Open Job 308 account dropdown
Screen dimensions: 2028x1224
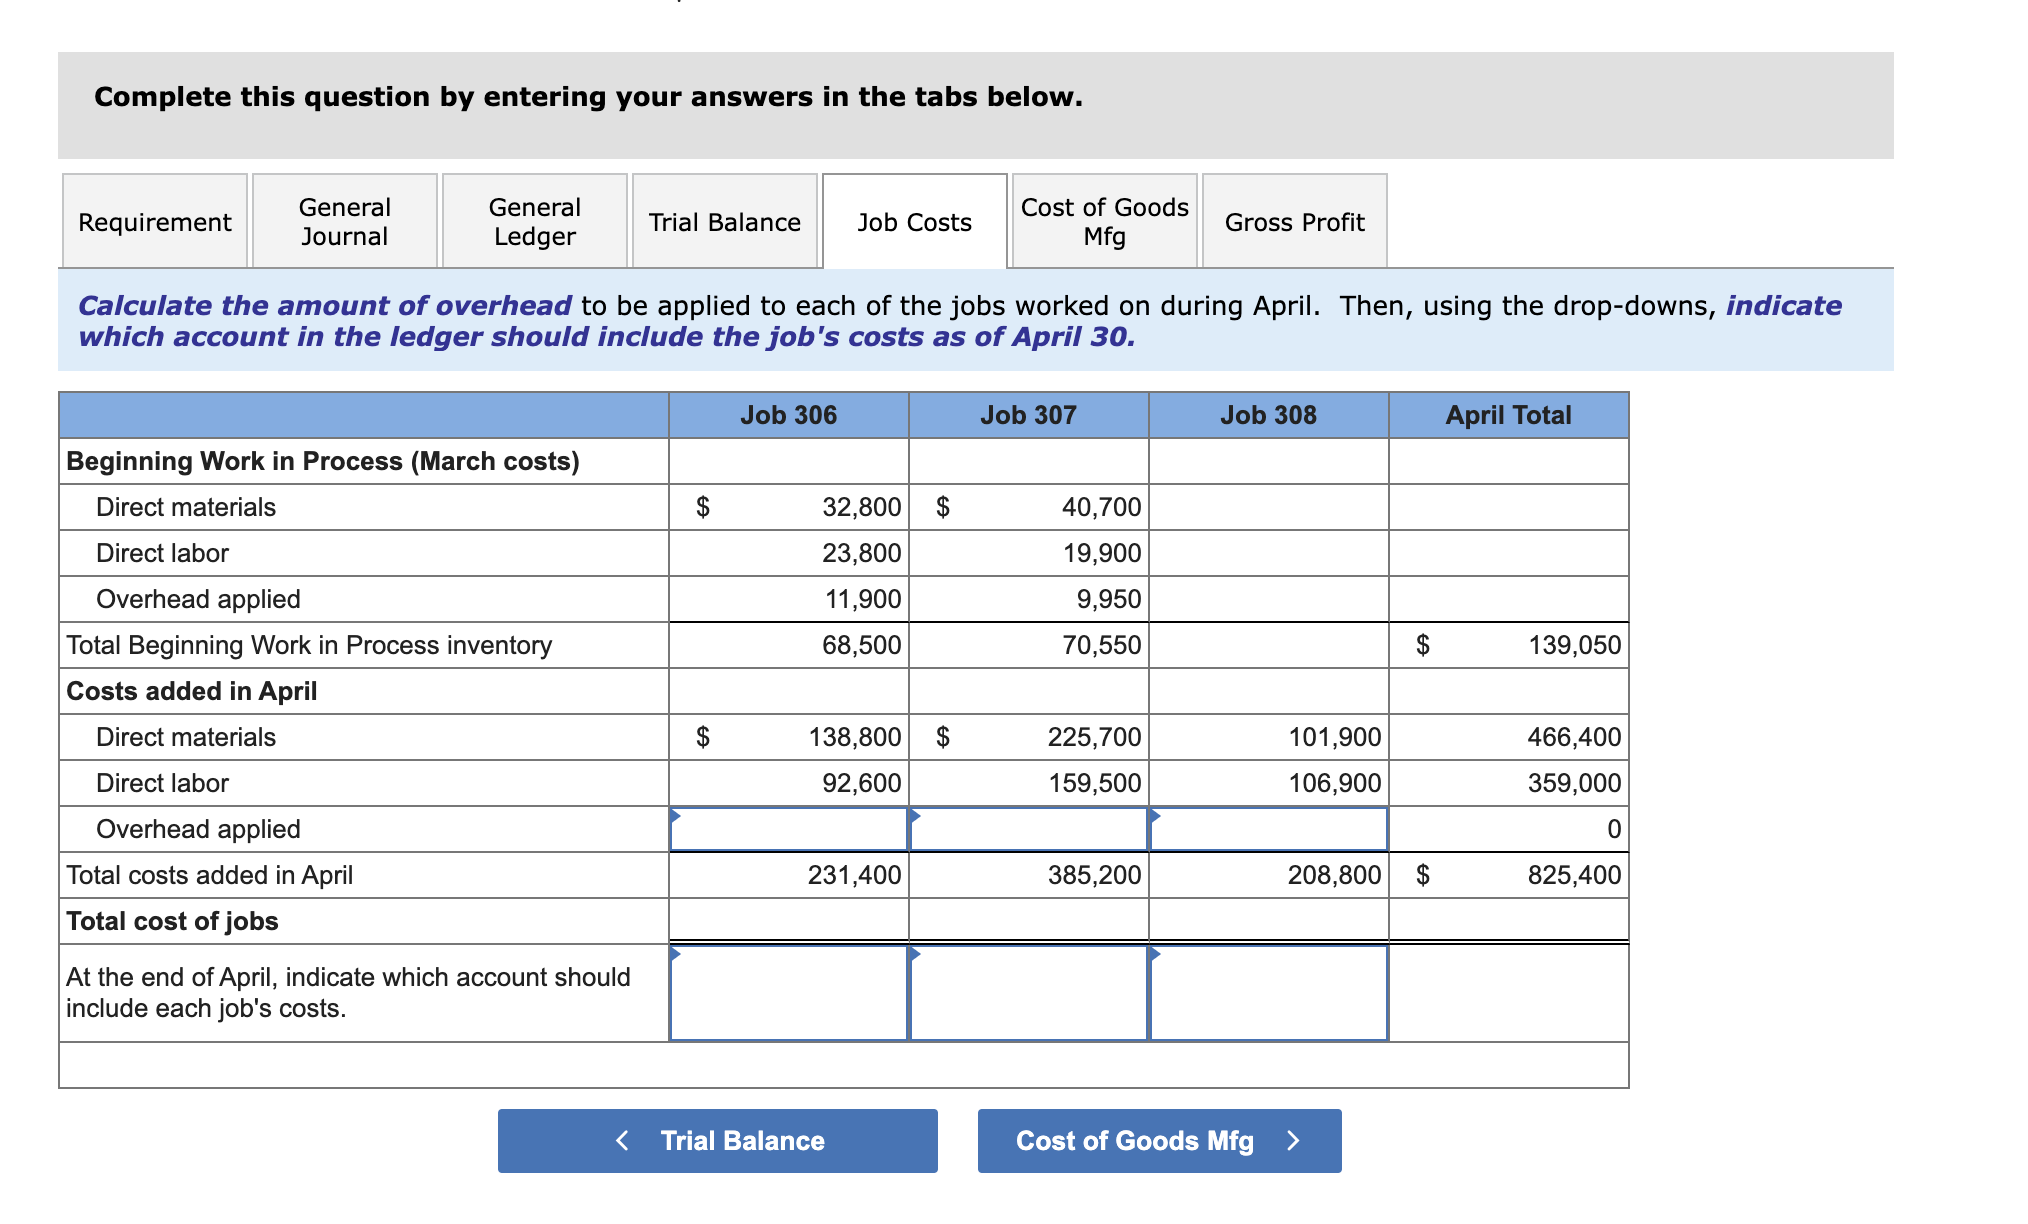[1269, 992]
